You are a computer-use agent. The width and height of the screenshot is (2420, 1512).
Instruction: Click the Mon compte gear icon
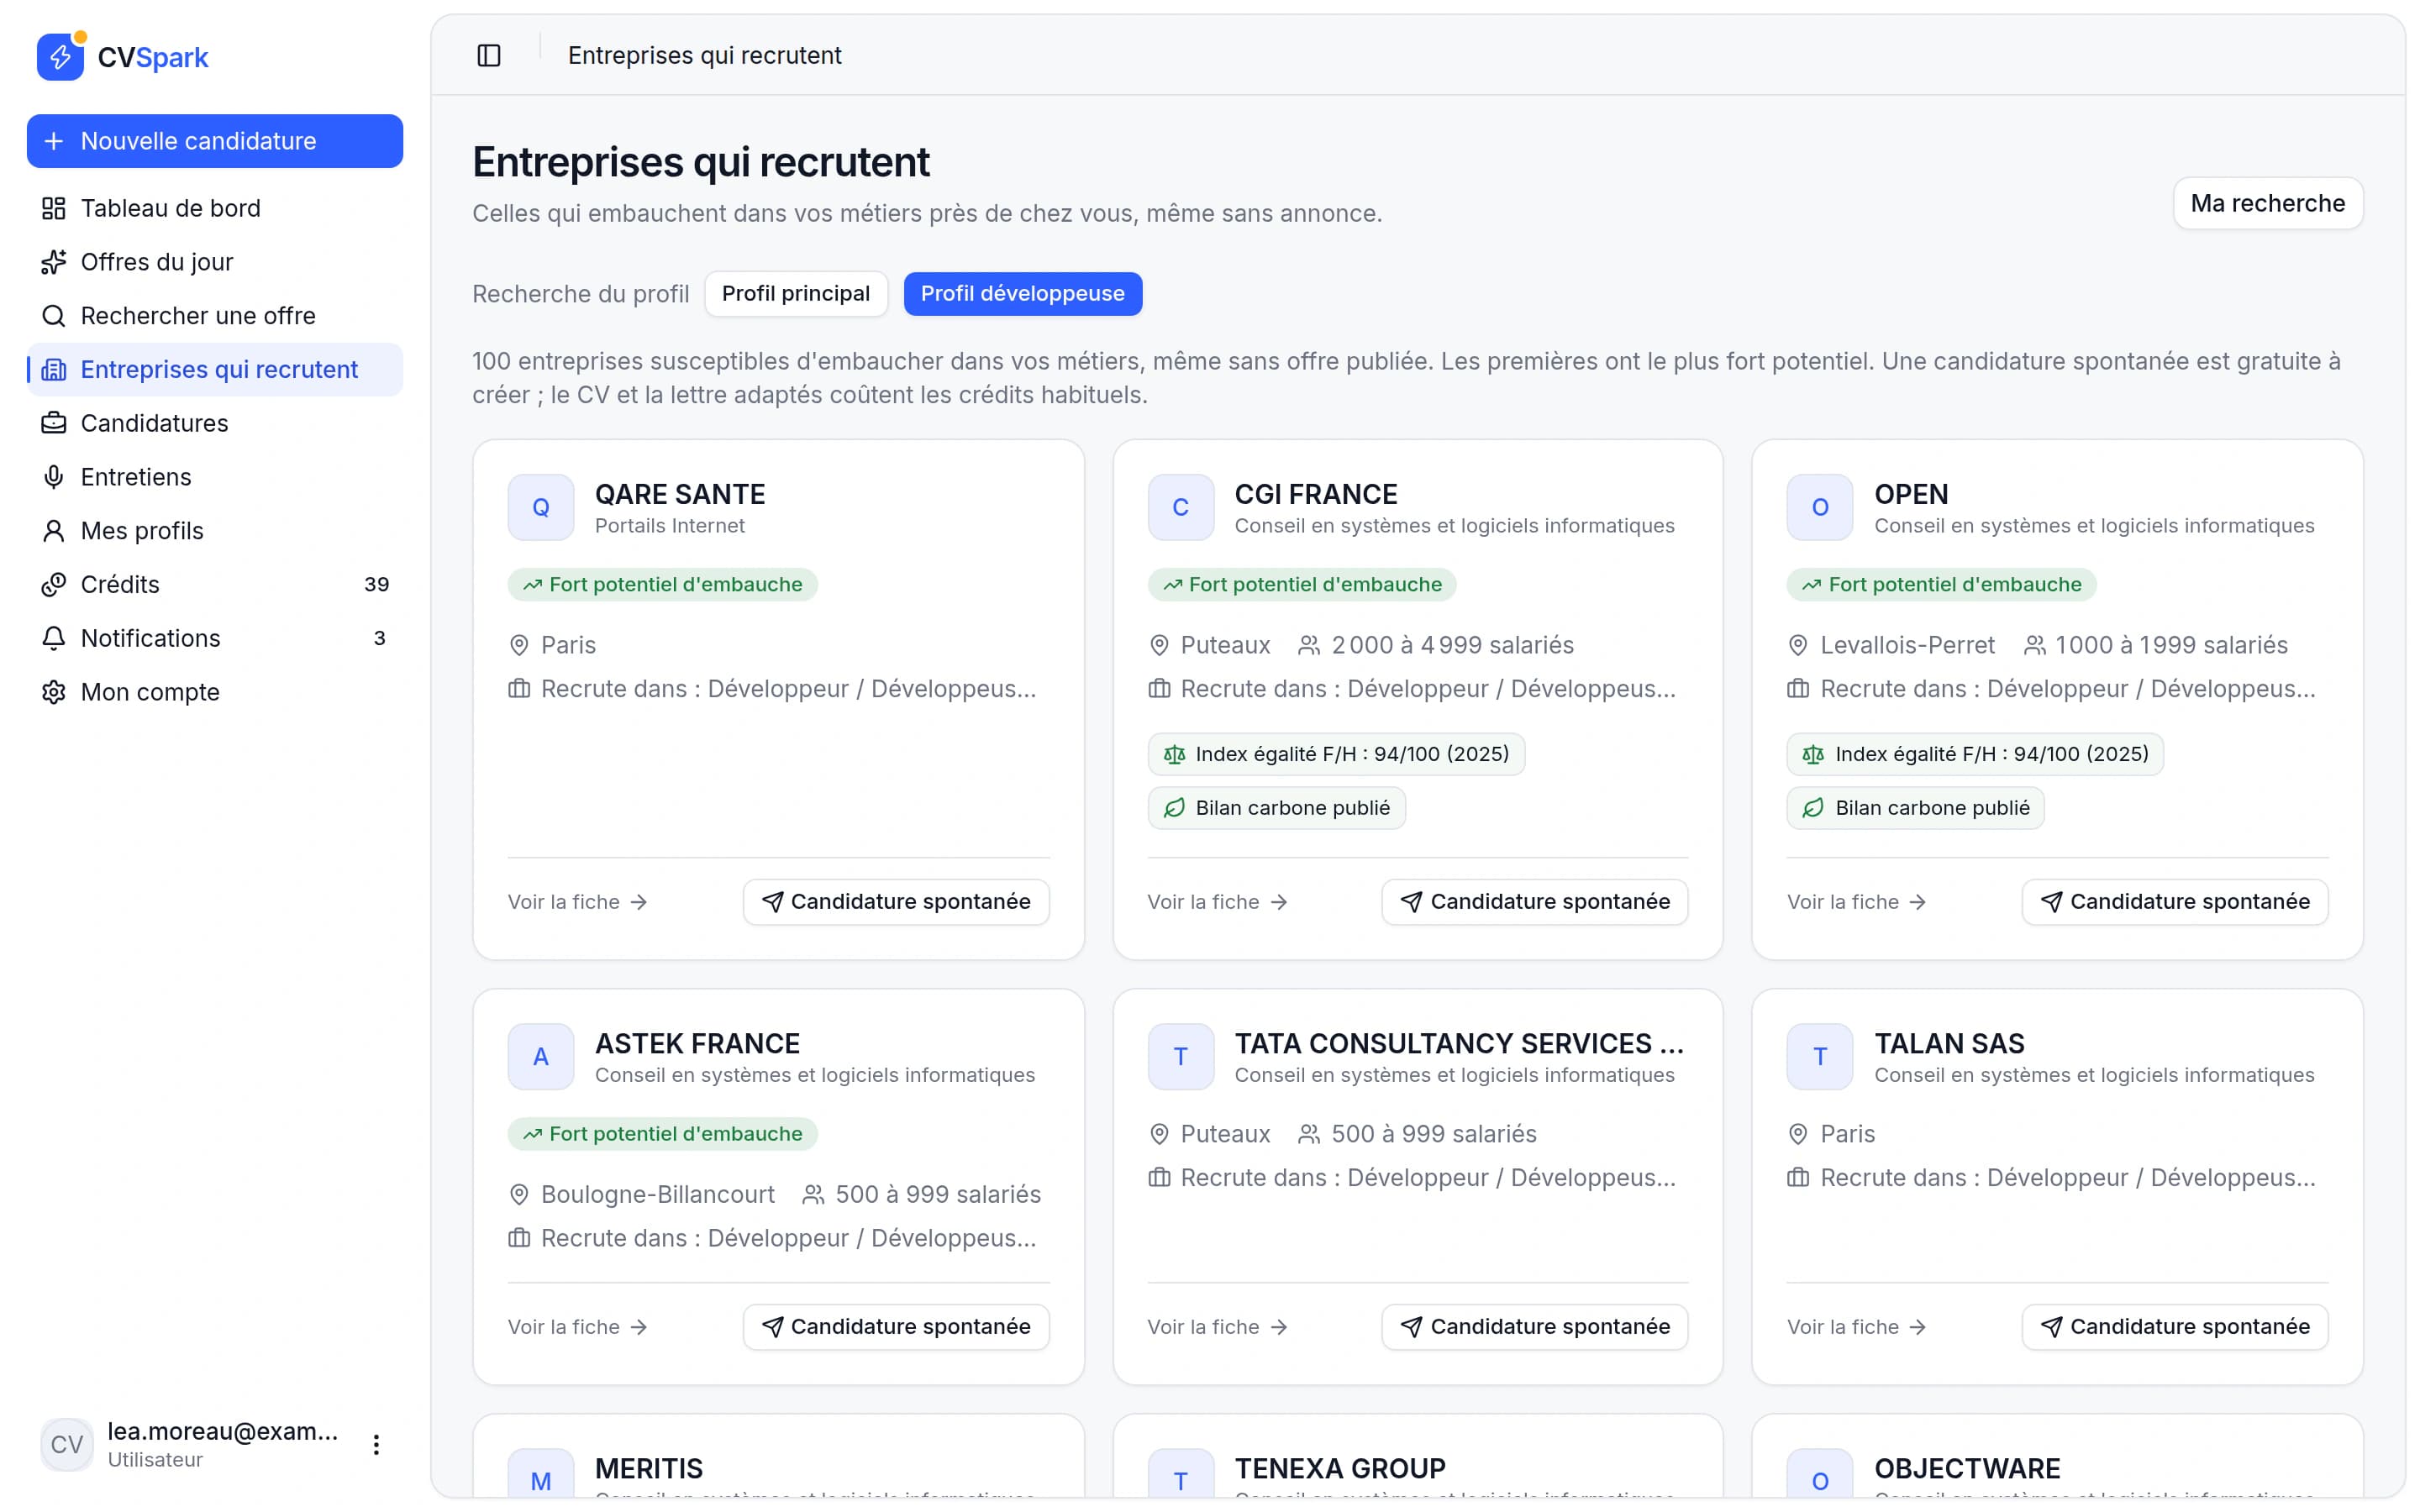point(54,692)
